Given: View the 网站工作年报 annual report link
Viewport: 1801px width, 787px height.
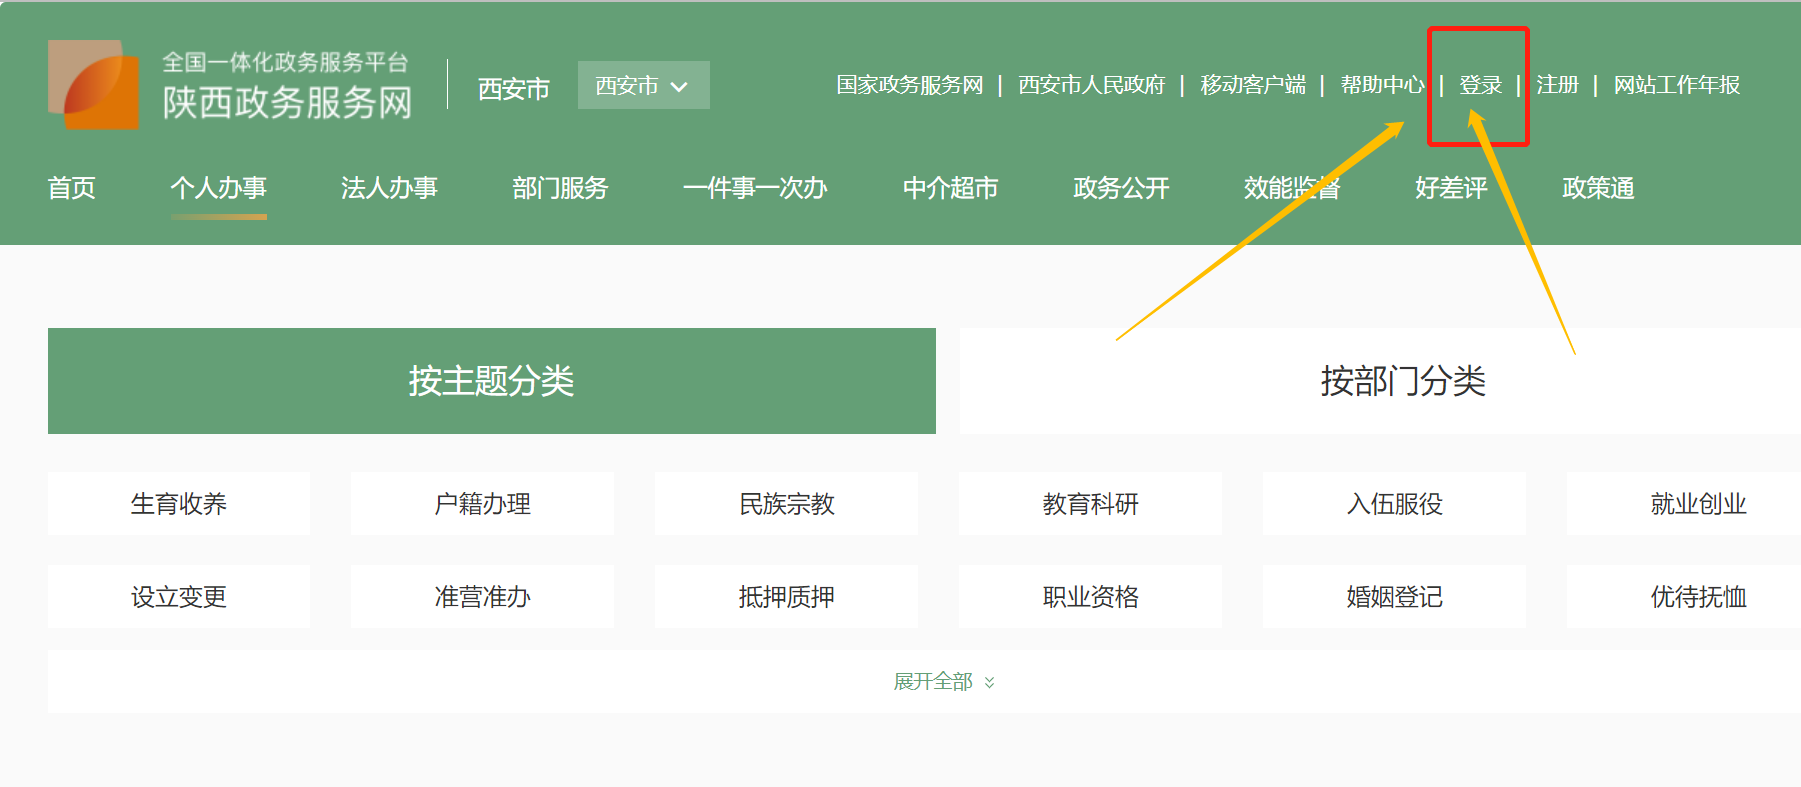Looking at the screenshot, I should [1676, 86].
